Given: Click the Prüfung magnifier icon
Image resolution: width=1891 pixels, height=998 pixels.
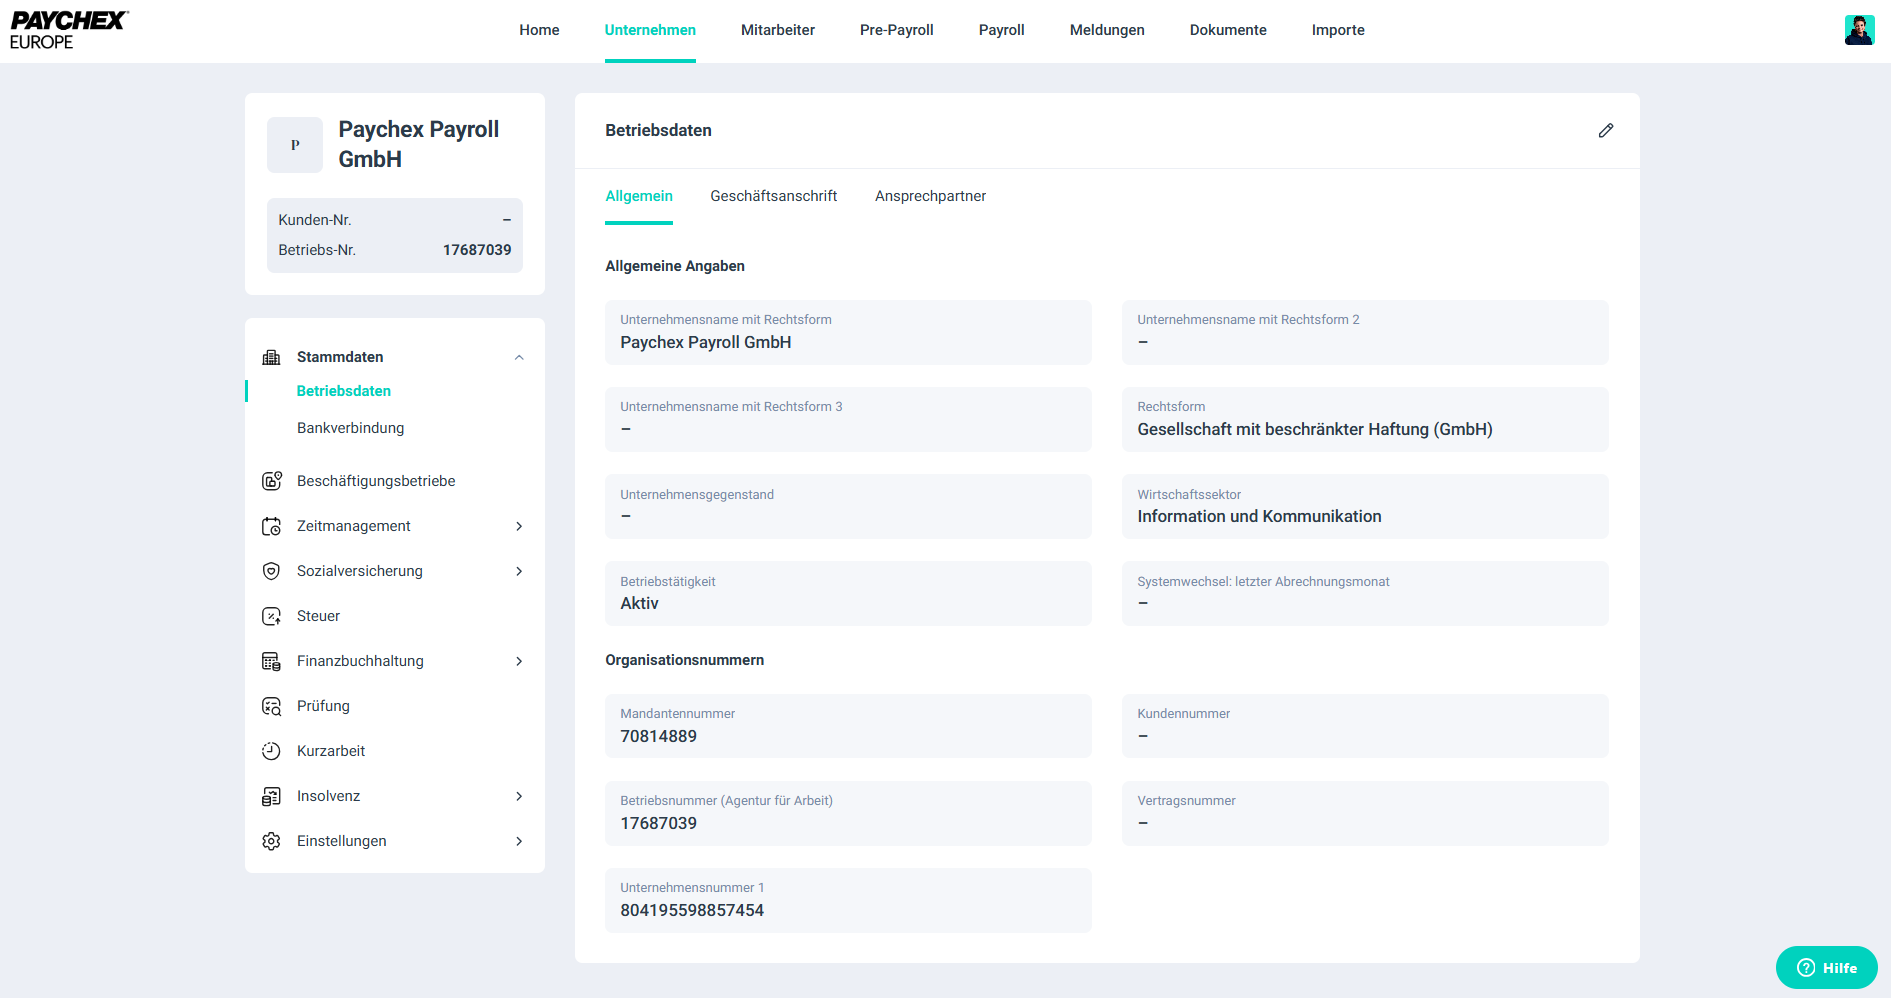Looking at the screenshot, I should coord(271,706).
